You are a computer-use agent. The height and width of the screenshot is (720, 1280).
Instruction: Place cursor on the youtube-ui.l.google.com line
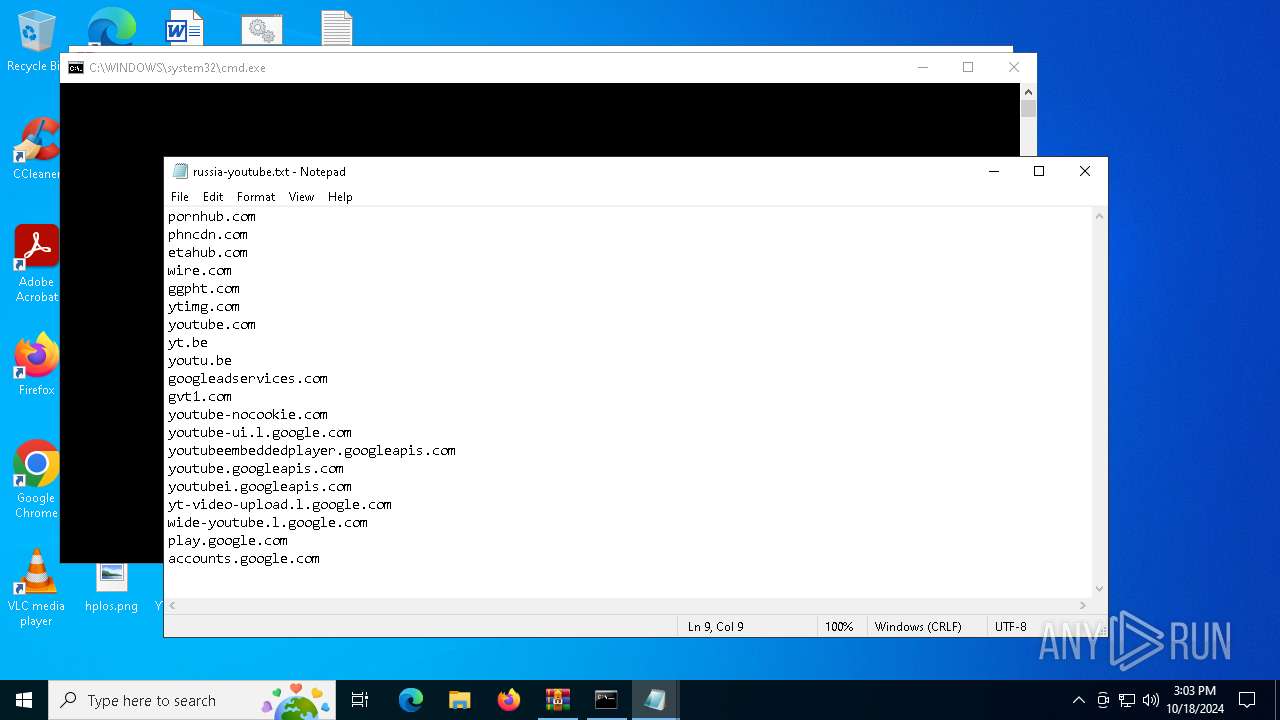[260, 432]
